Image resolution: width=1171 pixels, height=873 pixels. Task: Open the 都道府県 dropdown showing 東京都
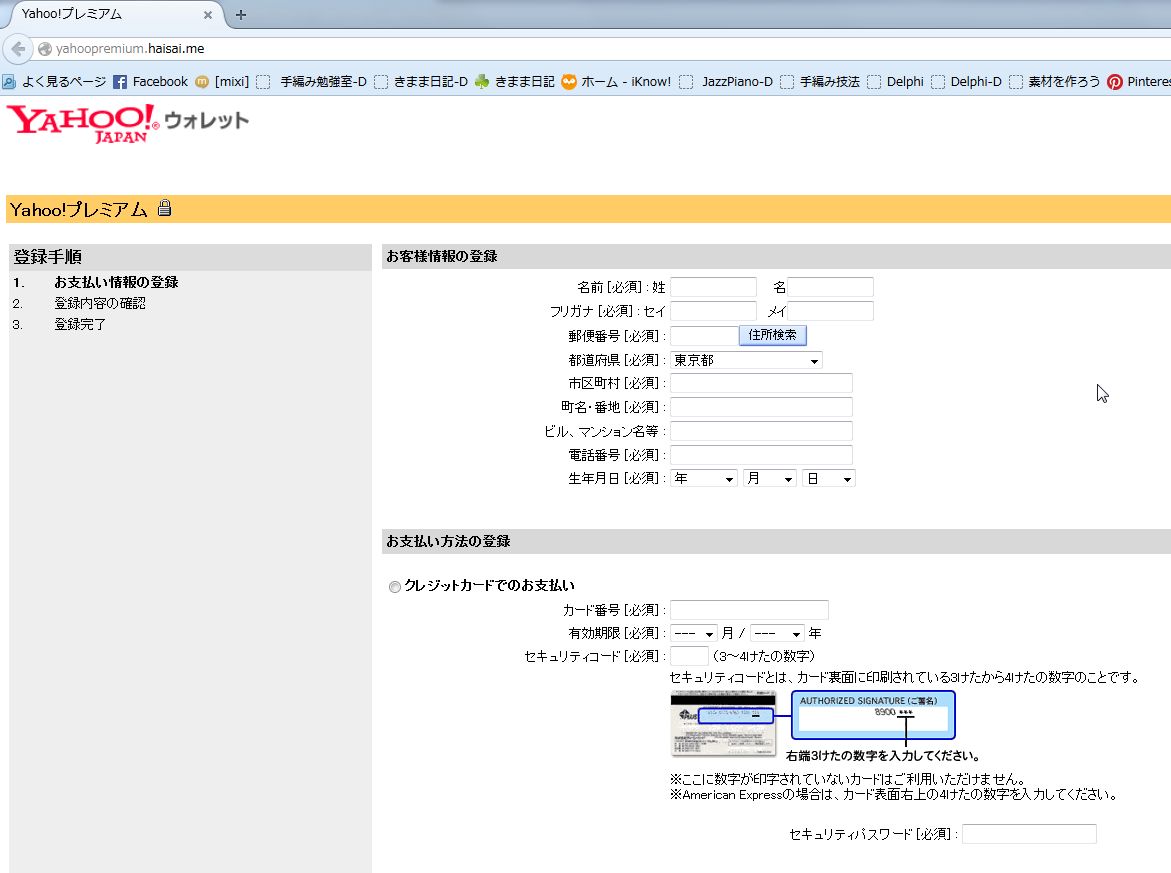[x=746, y=360]
